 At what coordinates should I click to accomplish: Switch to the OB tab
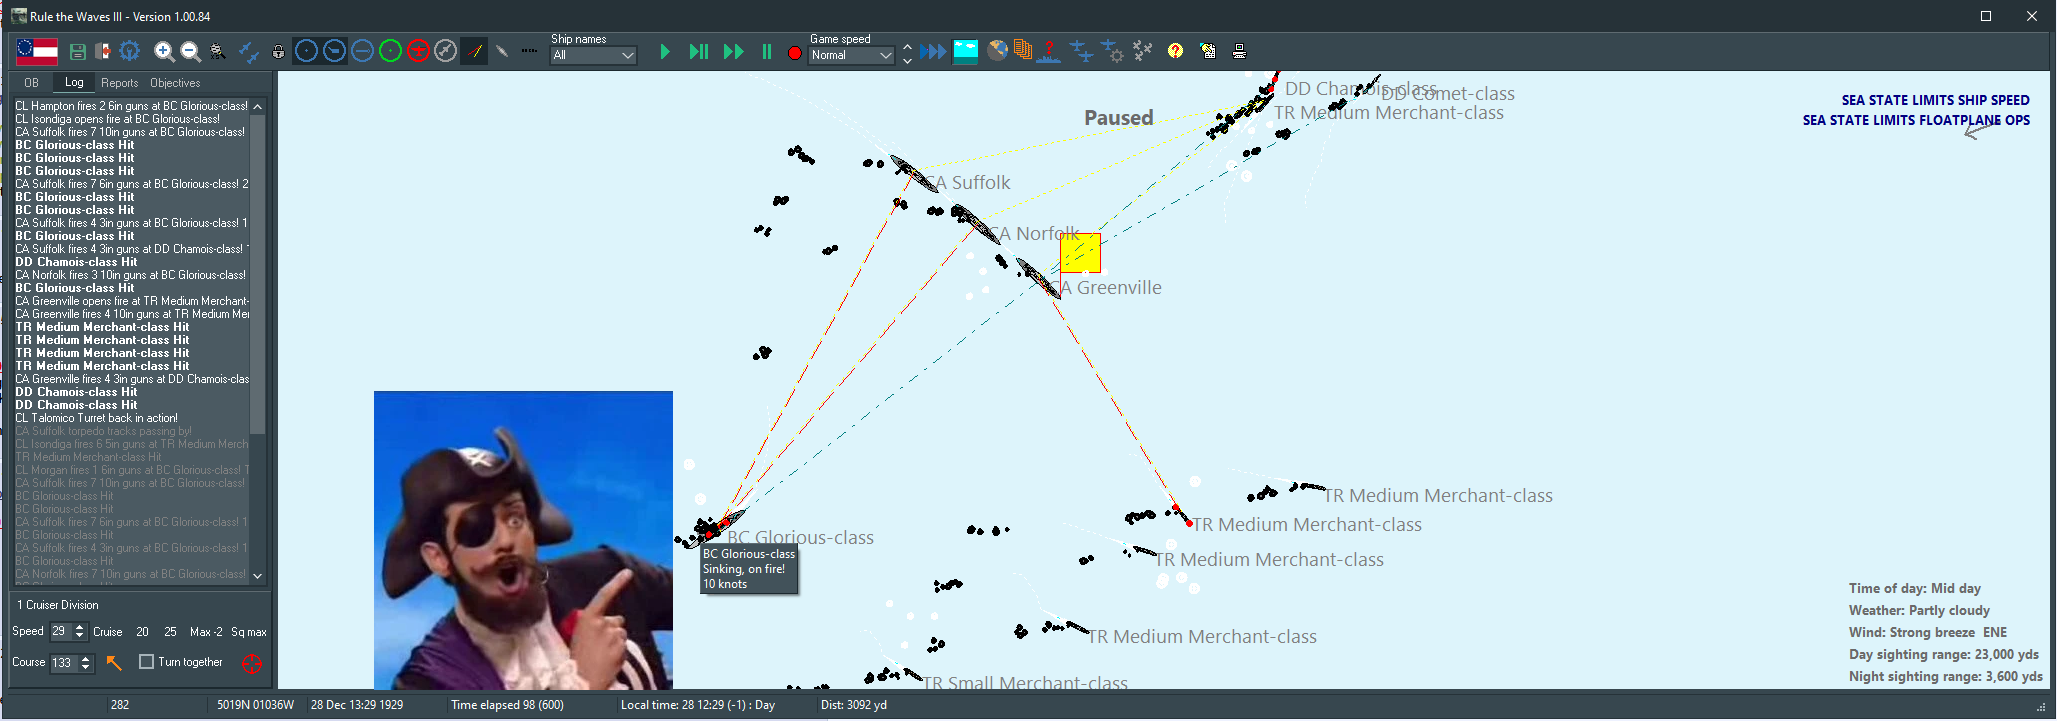tap(31, 83)
